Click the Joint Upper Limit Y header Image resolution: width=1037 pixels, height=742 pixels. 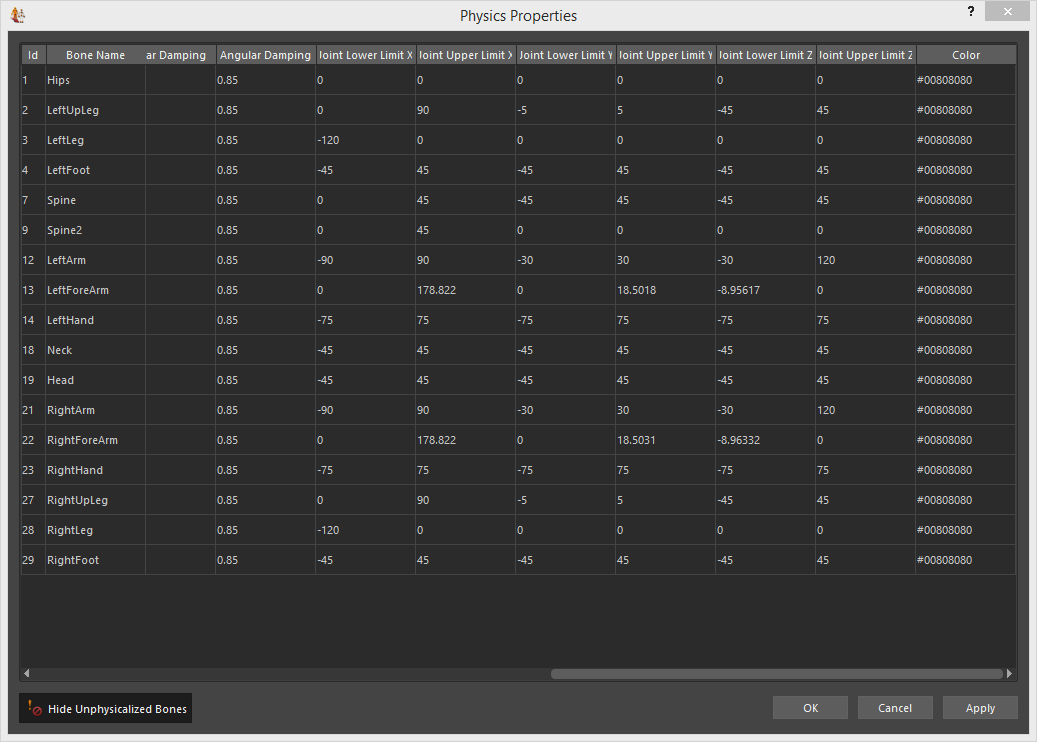tap(665, 55)
